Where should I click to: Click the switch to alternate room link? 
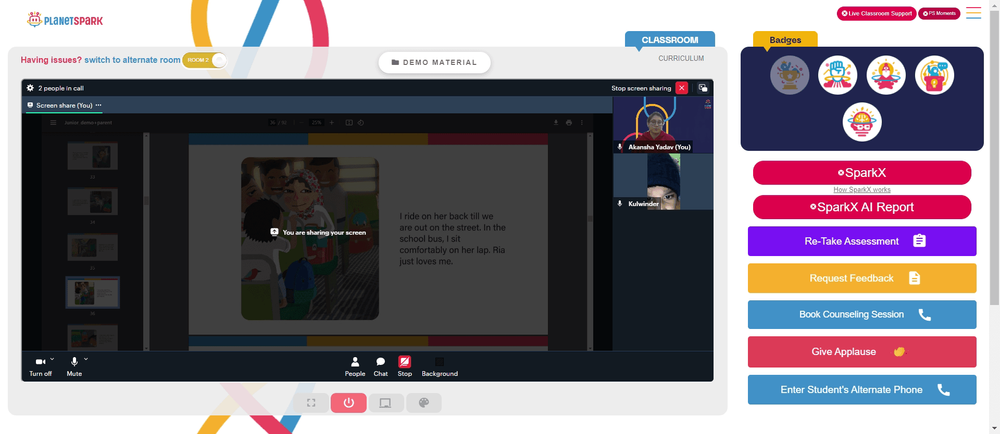coord(132,60)
